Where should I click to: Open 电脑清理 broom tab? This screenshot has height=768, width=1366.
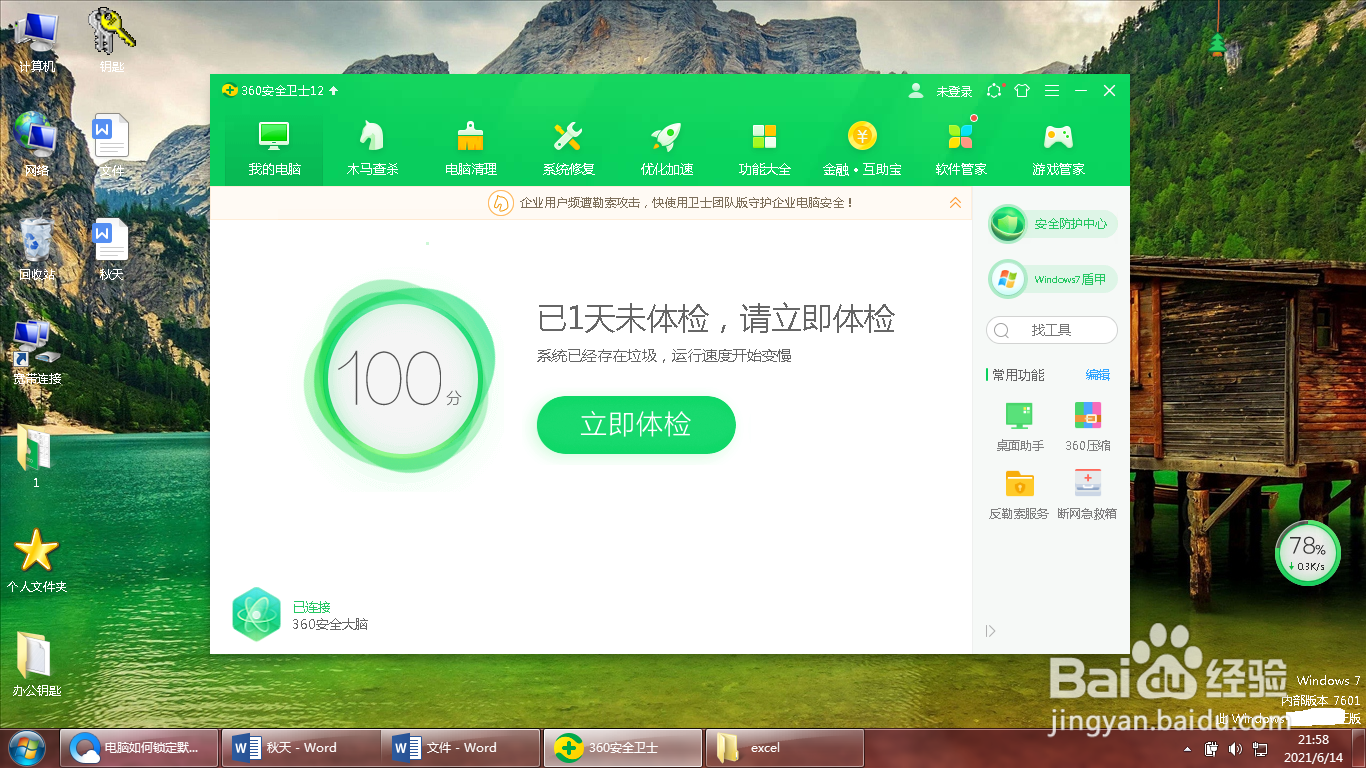pos(470,147)
